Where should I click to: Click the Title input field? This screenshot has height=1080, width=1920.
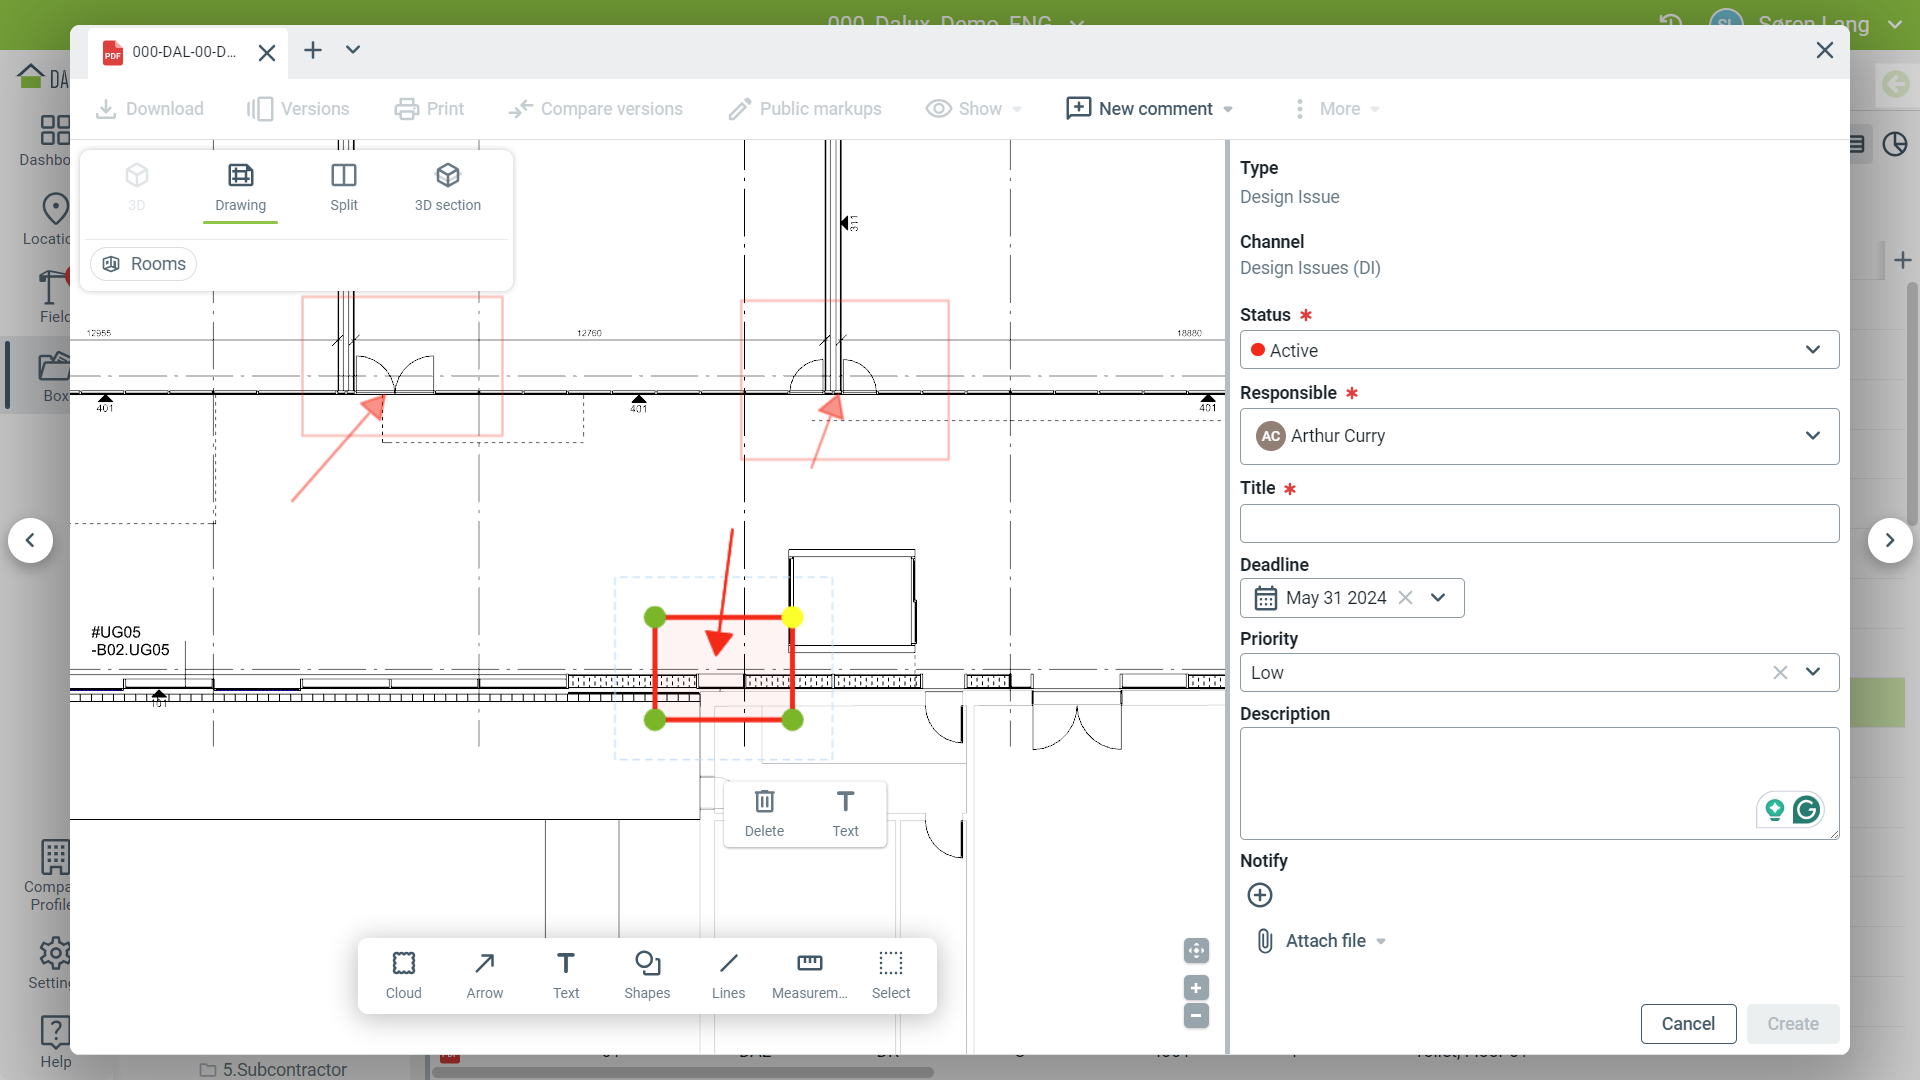1539,524
